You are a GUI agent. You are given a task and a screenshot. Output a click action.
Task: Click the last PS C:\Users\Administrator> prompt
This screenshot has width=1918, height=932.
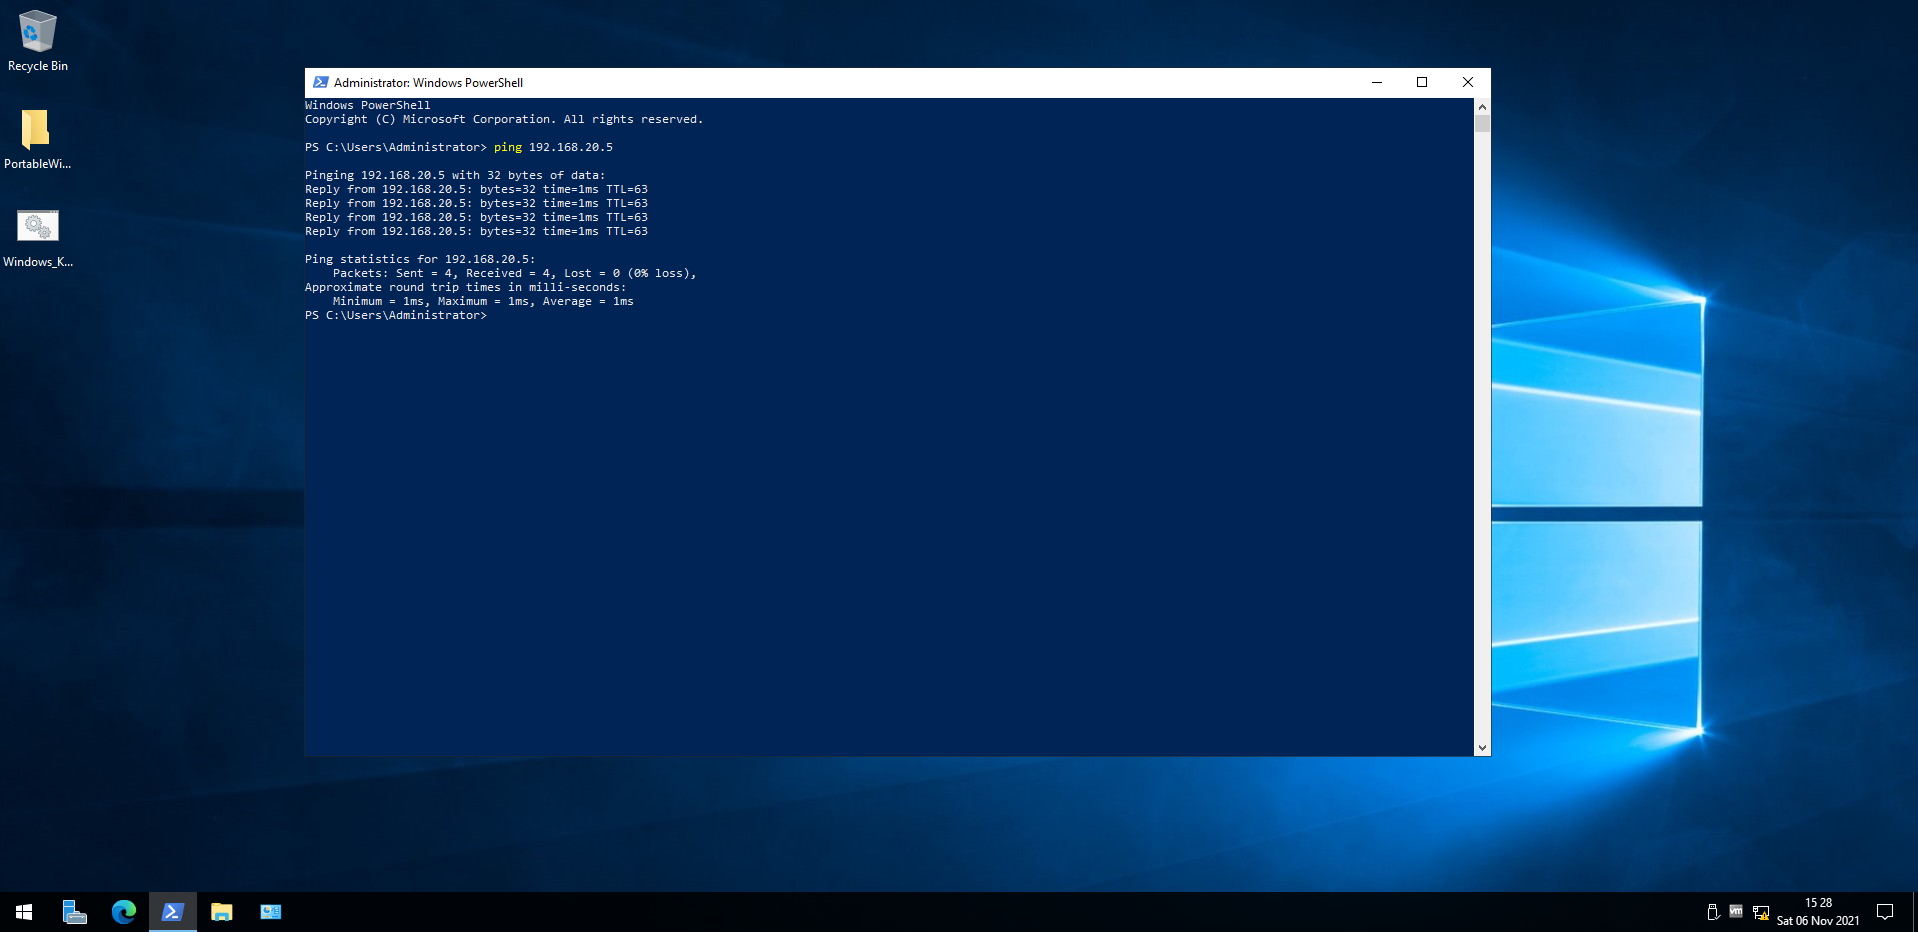point(396,315)
